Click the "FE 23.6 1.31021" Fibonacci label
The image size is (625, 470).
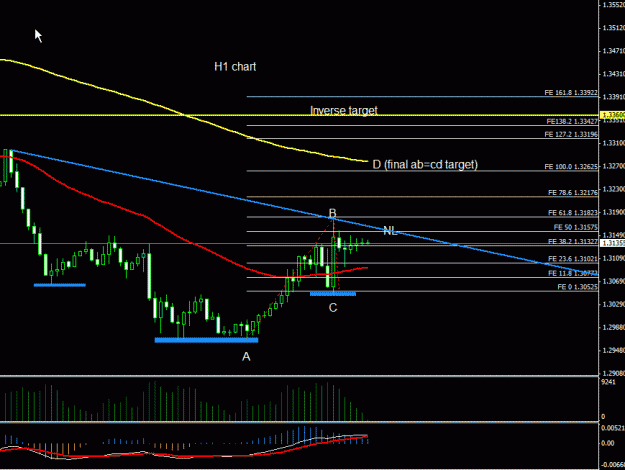coord(573,259)
